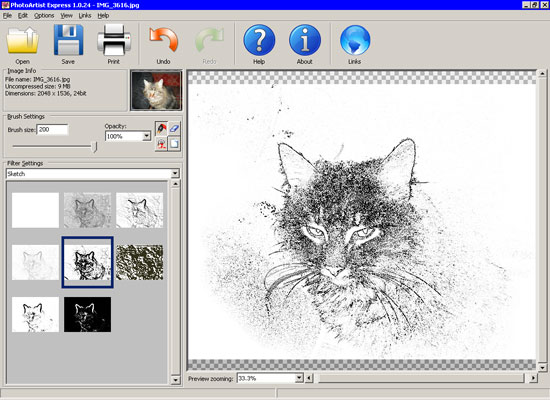550x400 pixels.
Task: Click the filter list scroll down arrow
Action: pos(175,380)
